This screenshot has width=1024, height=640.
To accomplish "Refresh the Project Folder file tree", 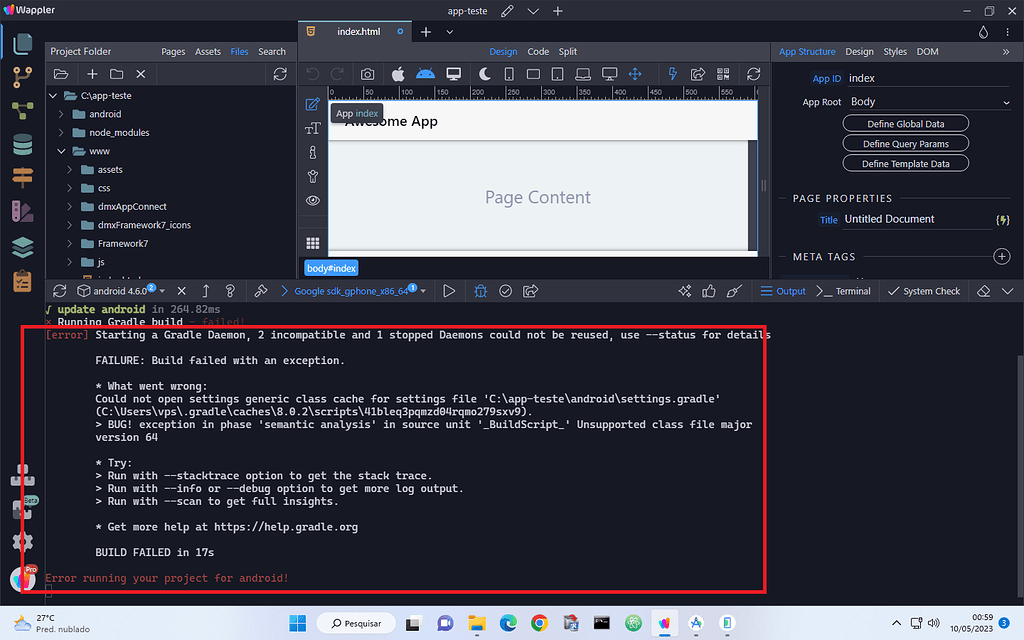I will point(280,74).
